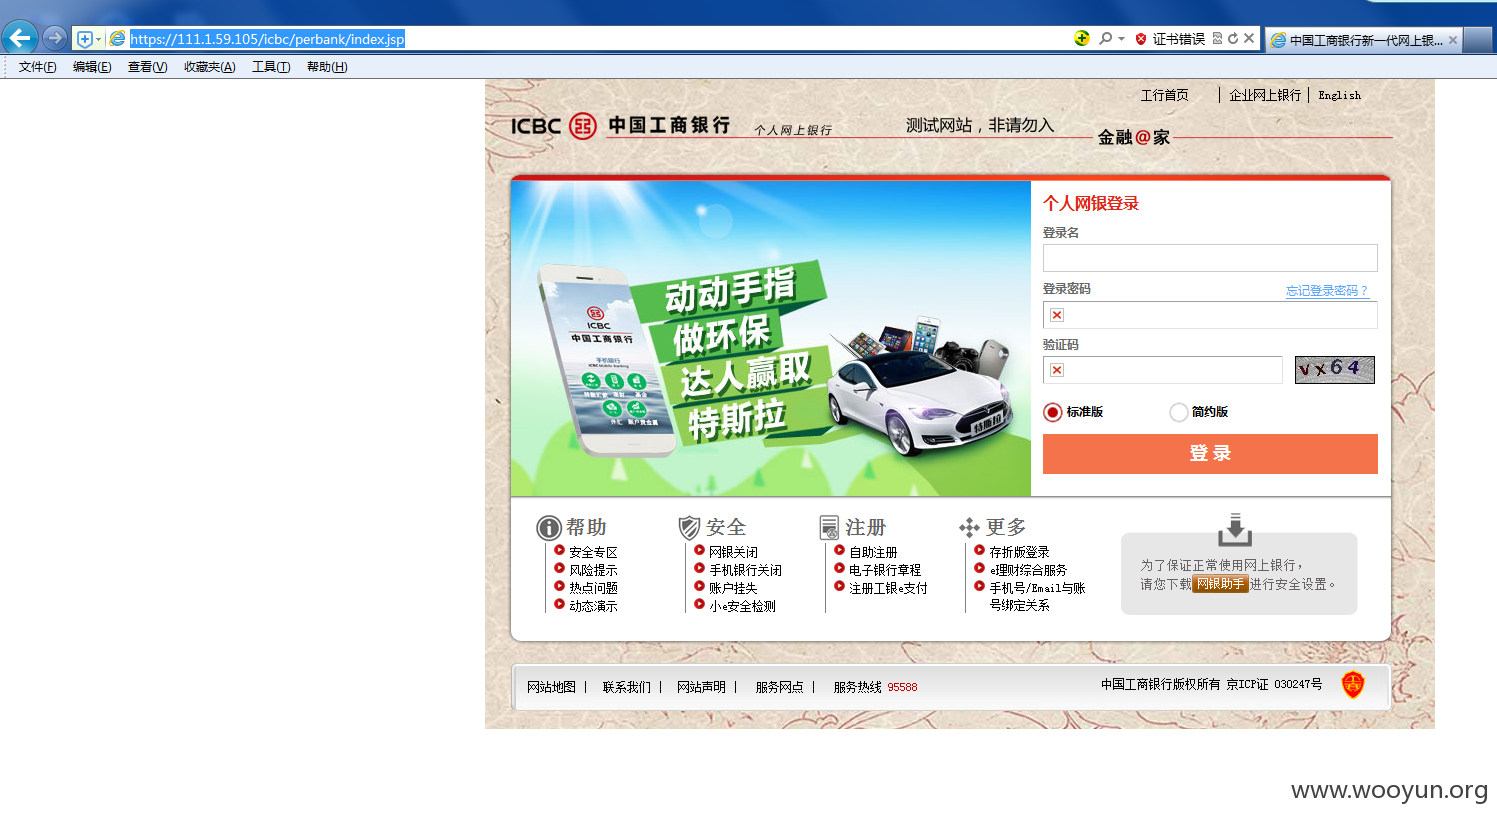
Task: Select the 标准版 radio button
Action: point(1052,412)
